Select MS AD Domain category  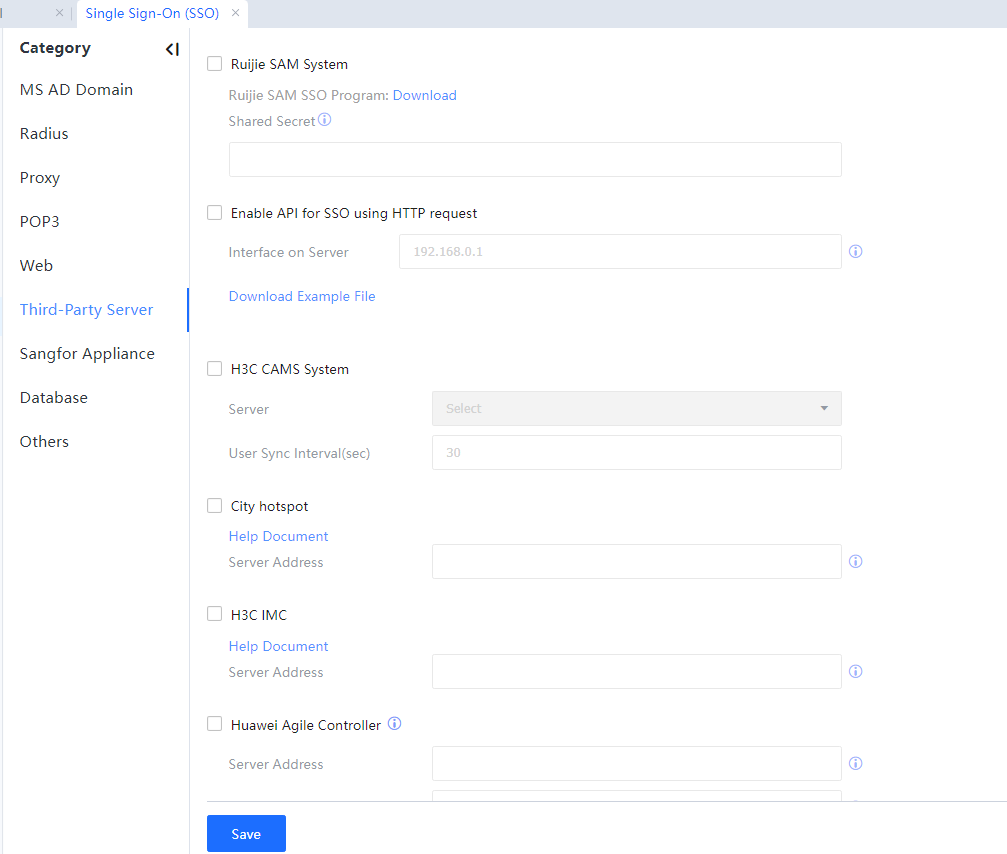tap(76, 90)
